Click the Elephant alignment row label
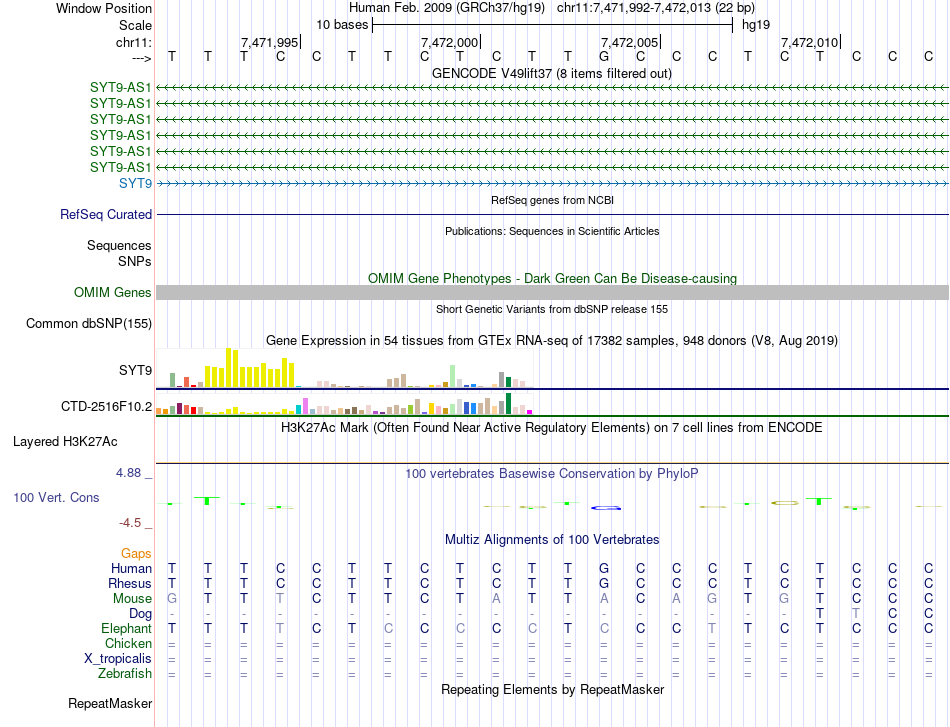The height and width of the screenshot is (727, 950). pos(127,629)
